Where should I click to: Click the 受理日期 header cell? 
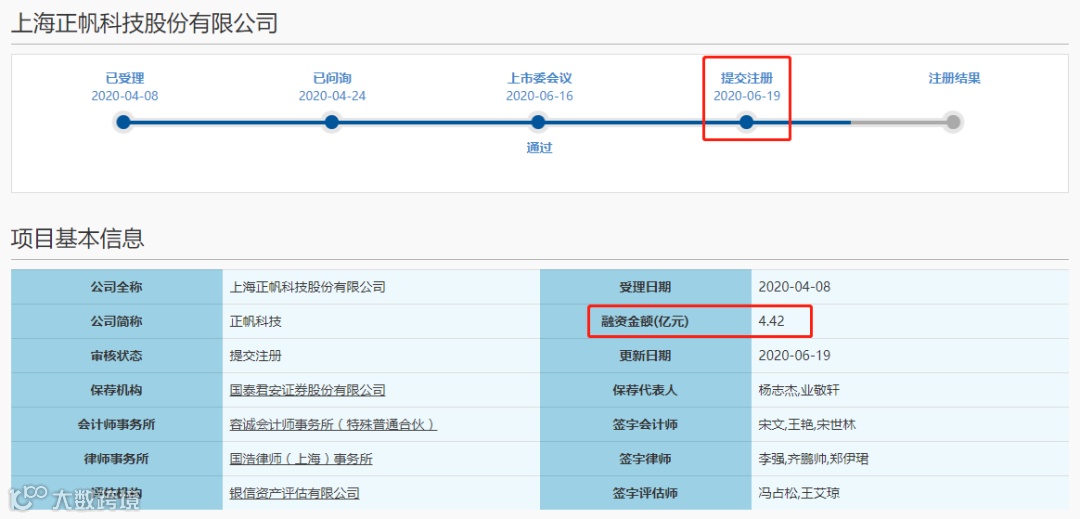[x=645, y=287]
